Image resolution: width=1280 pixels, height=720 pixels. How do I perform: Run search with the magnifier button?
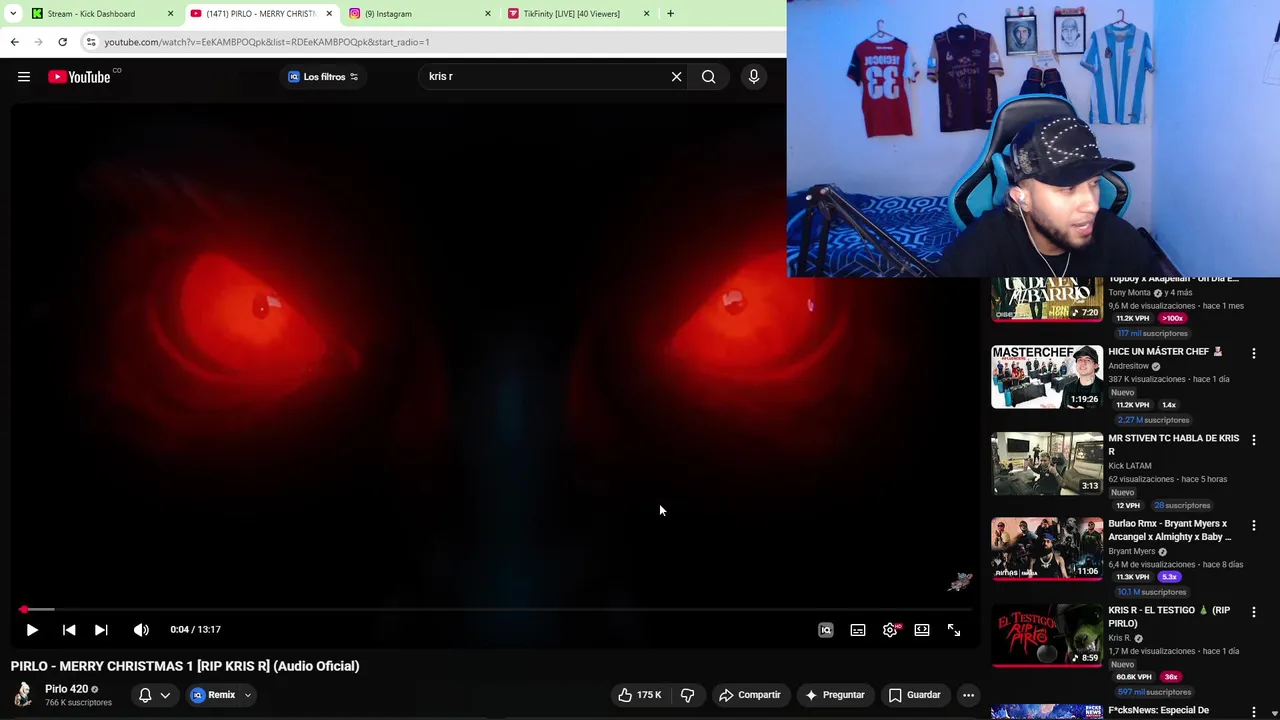[708, 77]
